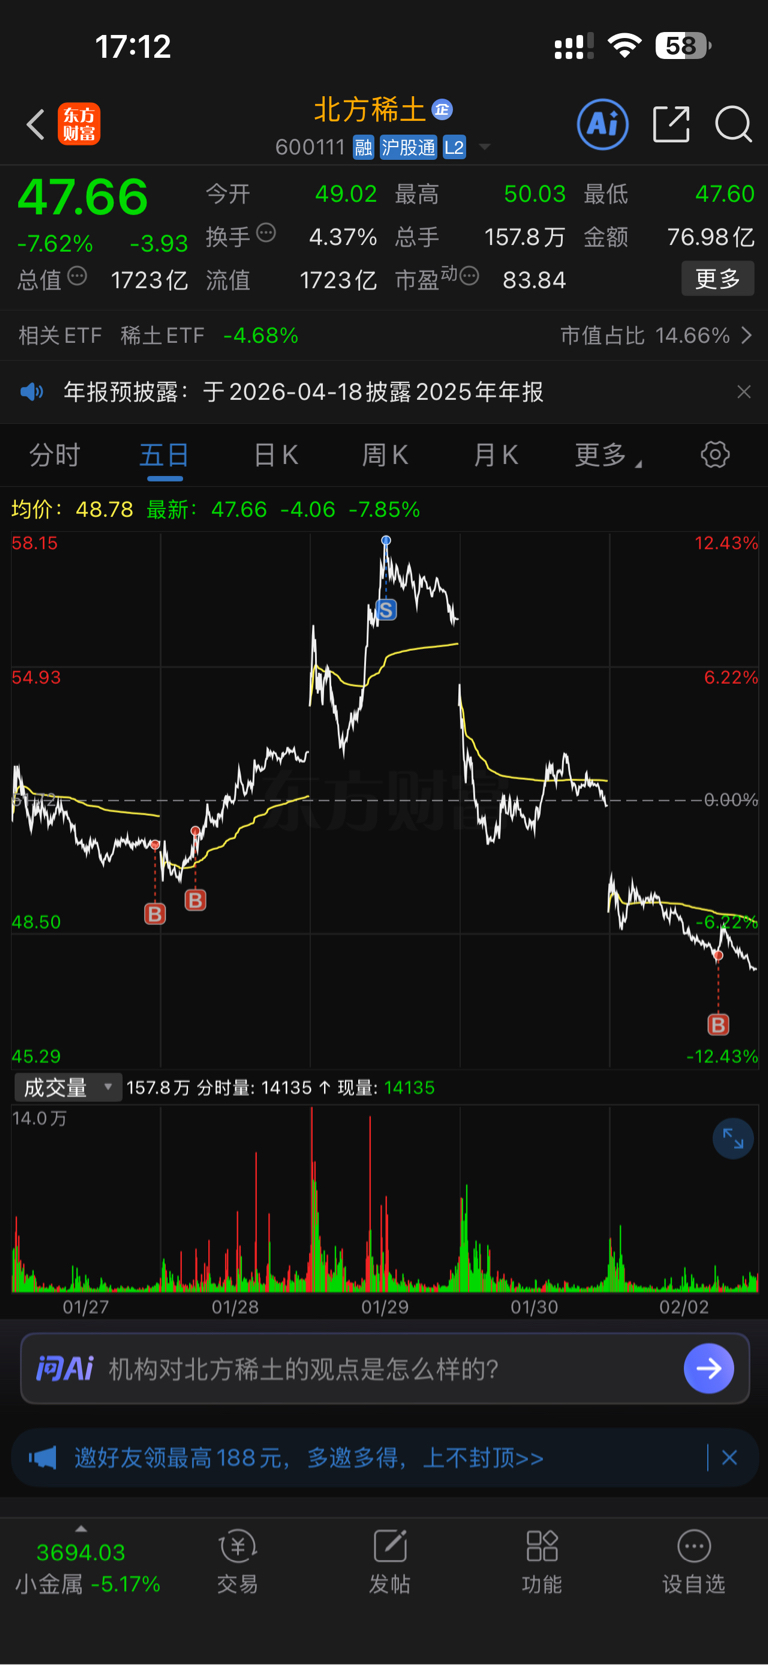Tap the invite banner megaphone icon

42,1458
